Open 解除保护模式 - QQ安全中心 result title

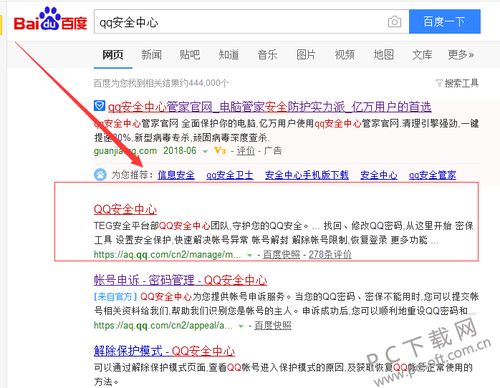pos(164,351)
